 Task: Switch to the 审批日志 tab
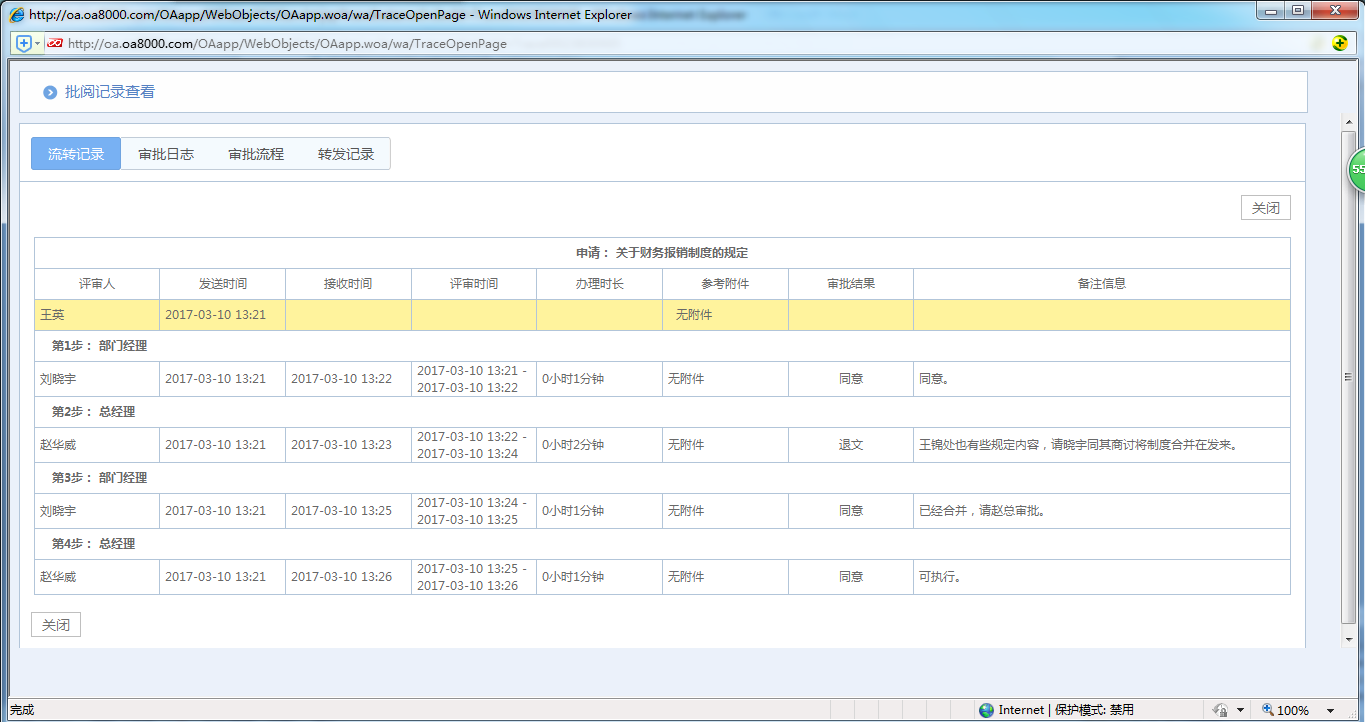tap(166, 154)
